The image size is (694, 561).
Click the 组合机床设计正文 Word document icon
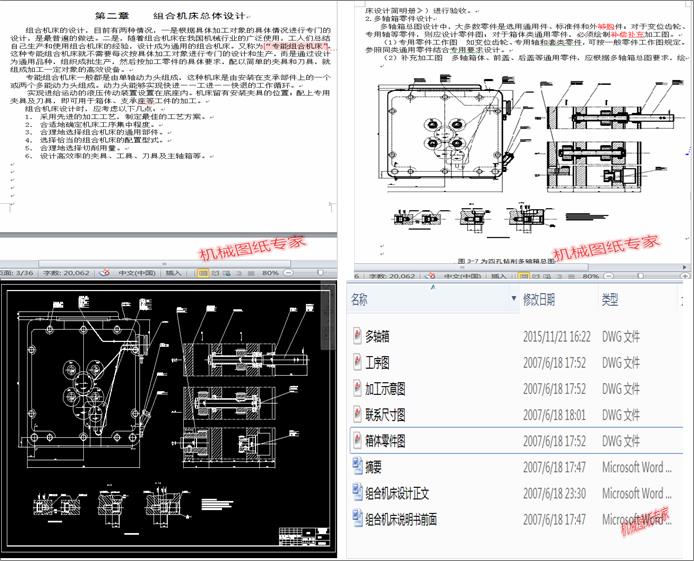point(357,493)
